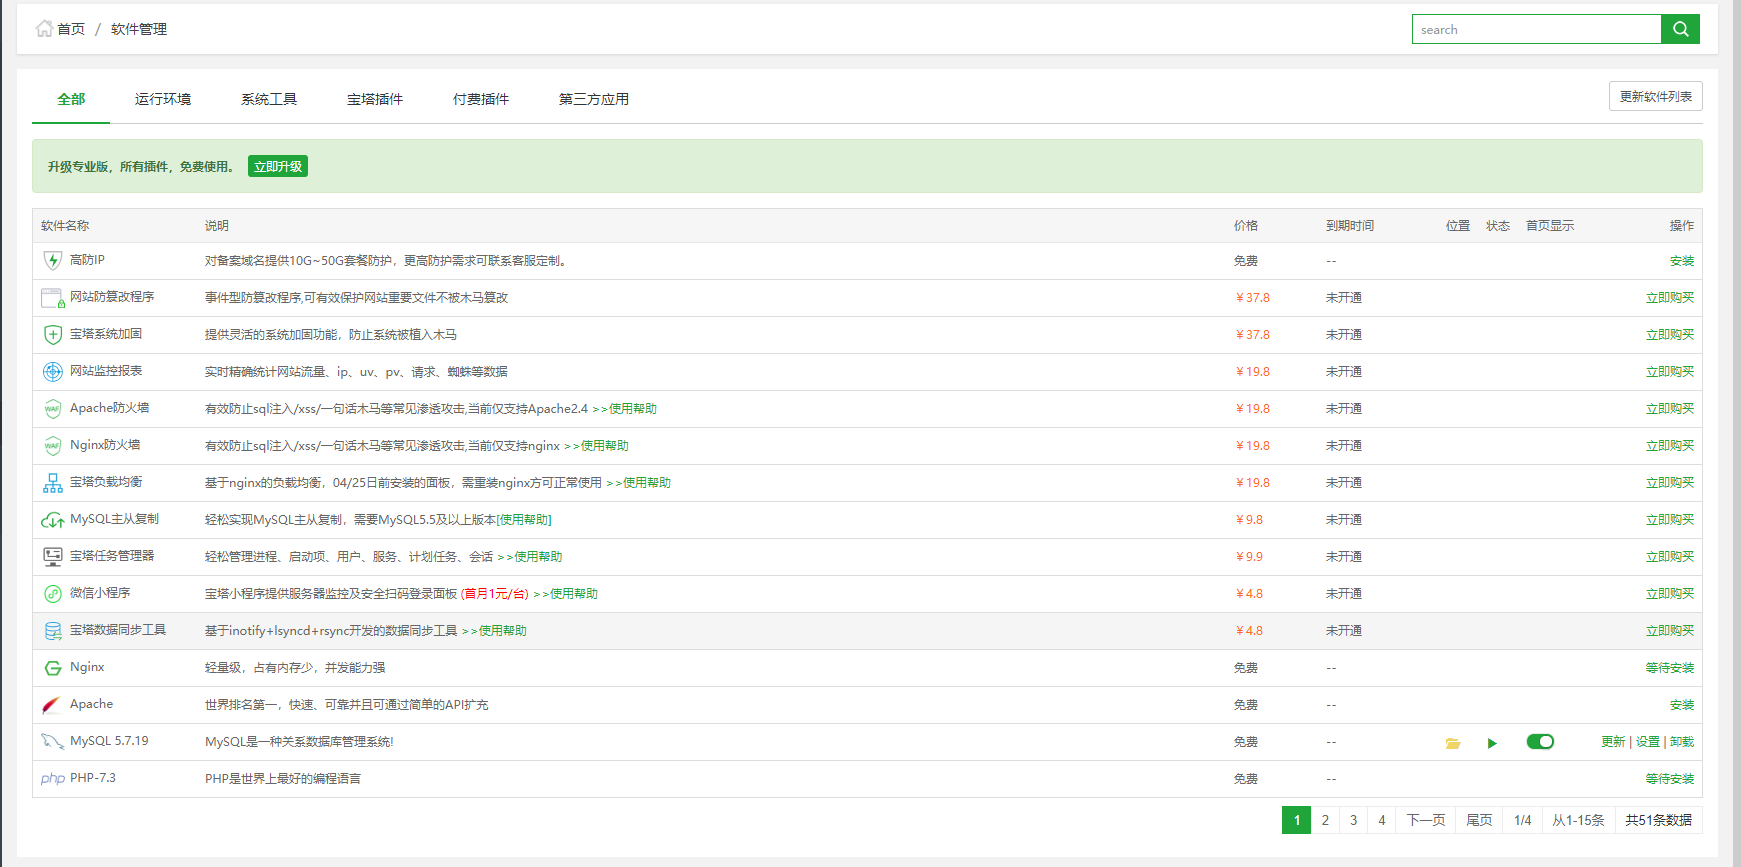The height and width of the screenshot is (867, 1741).
Task: Click the 宝塔任务管理器 icon
Action: pos(53,556)
